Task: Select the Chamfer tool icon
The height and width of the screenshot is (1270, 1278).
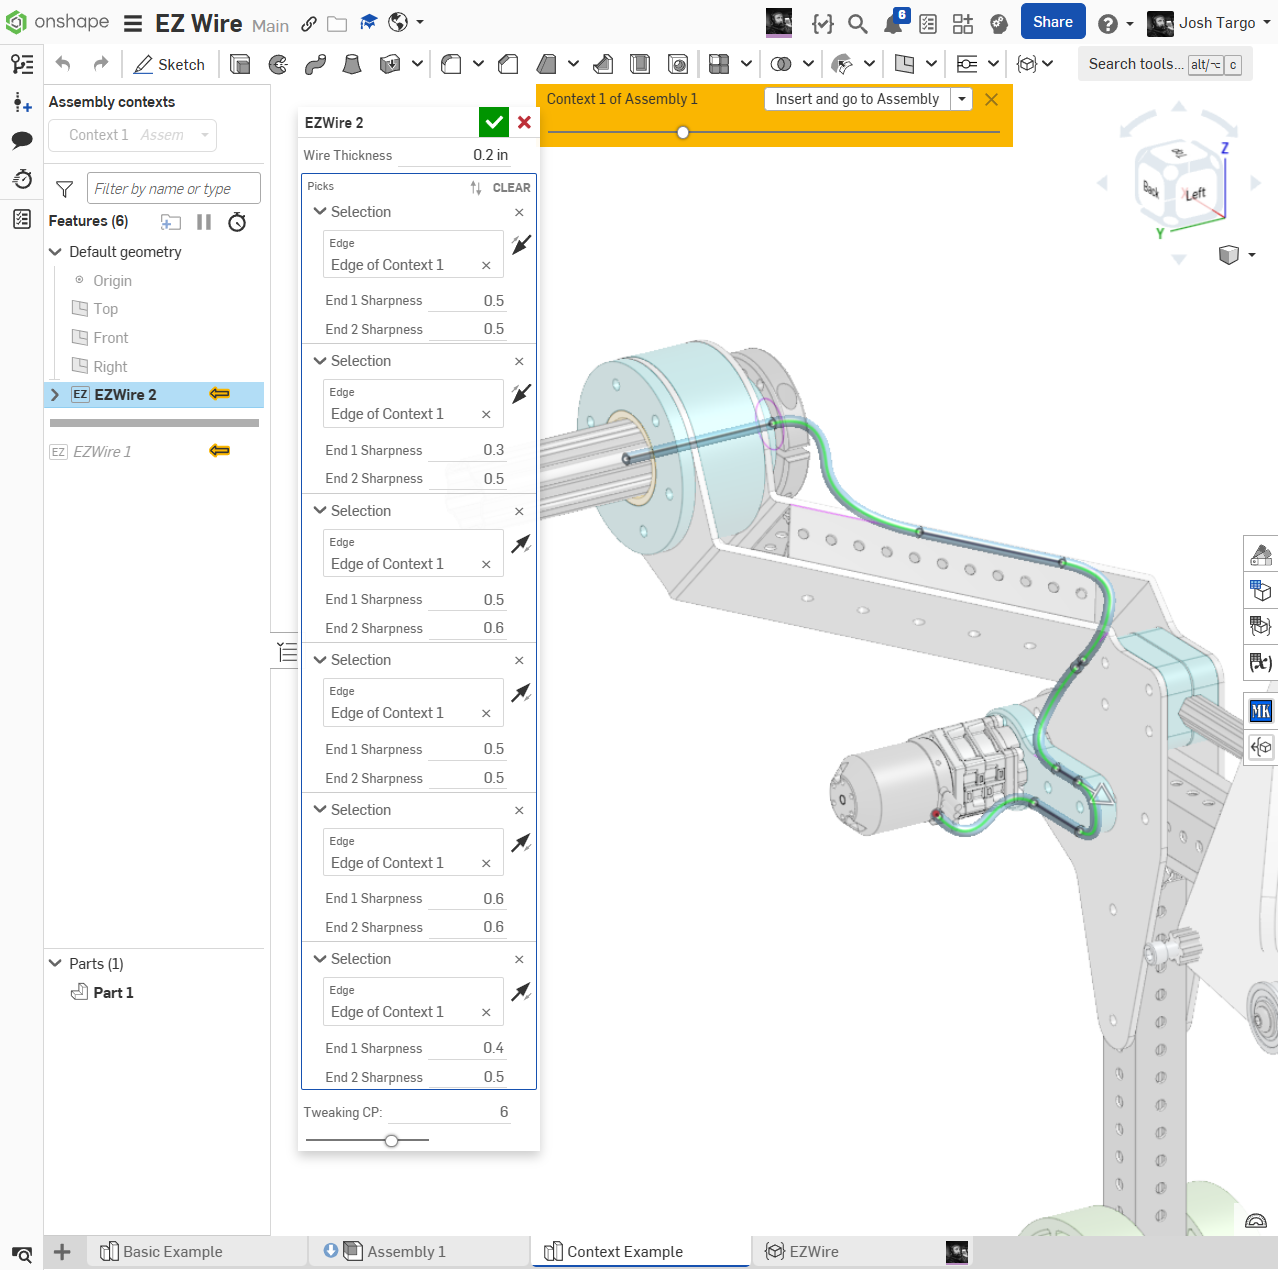Action: click(x=508, y=64)
